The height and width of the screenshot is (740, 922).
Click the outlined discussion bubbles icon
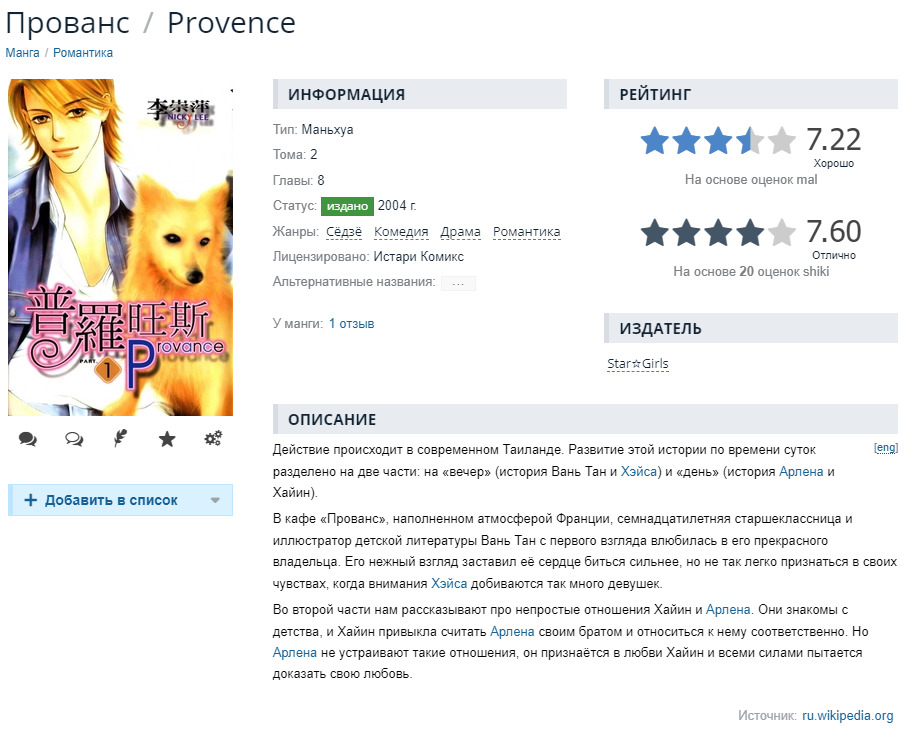click(74, 439)
